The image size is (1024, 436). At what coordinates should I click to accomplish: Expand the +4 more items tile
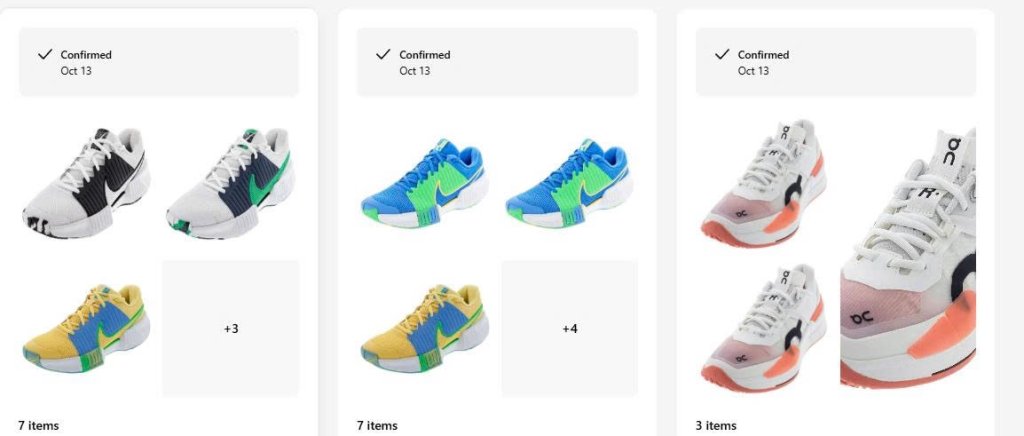(569, 328)
